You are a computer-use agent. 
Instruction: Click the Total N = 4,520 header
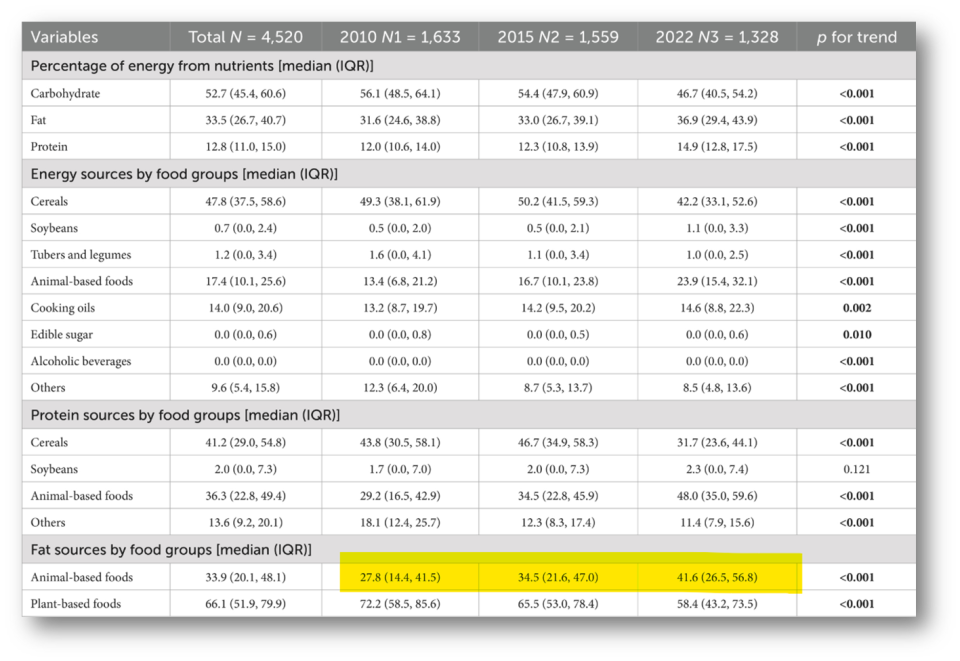(x=246, y=37)
